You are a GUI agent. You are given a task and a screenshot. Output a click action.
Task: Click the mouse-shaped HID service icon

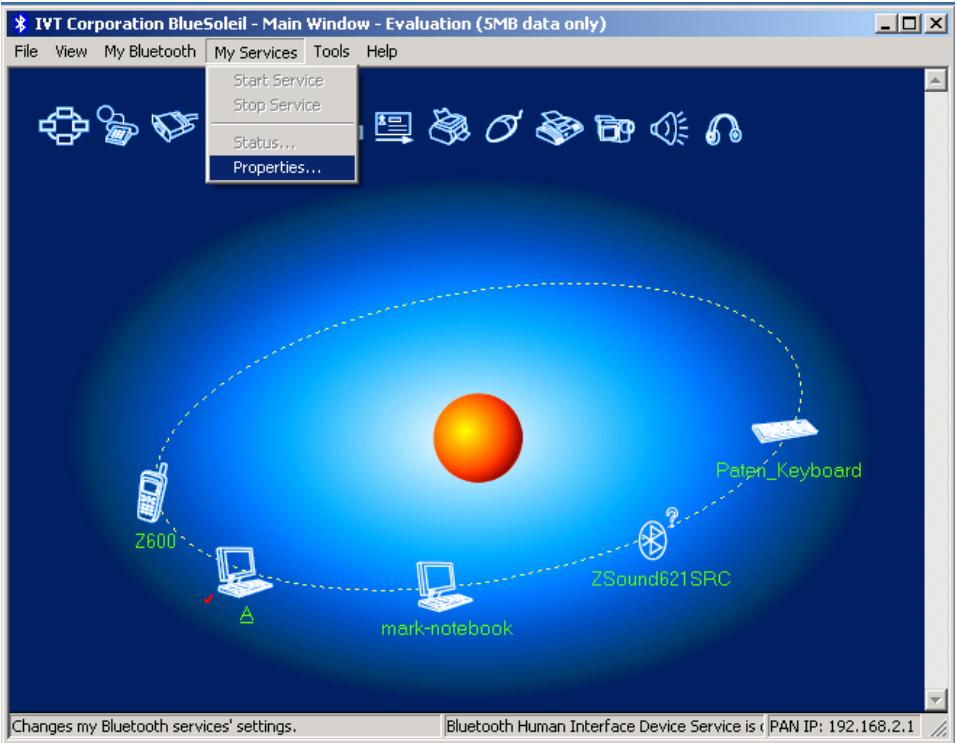click(504, 127)
